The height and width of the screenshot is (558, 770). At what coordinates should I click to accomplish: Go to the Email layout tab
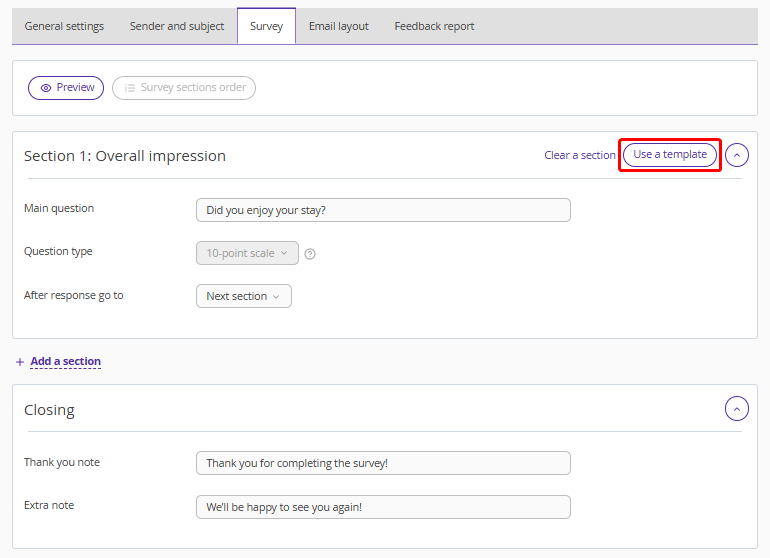point(338,26)
